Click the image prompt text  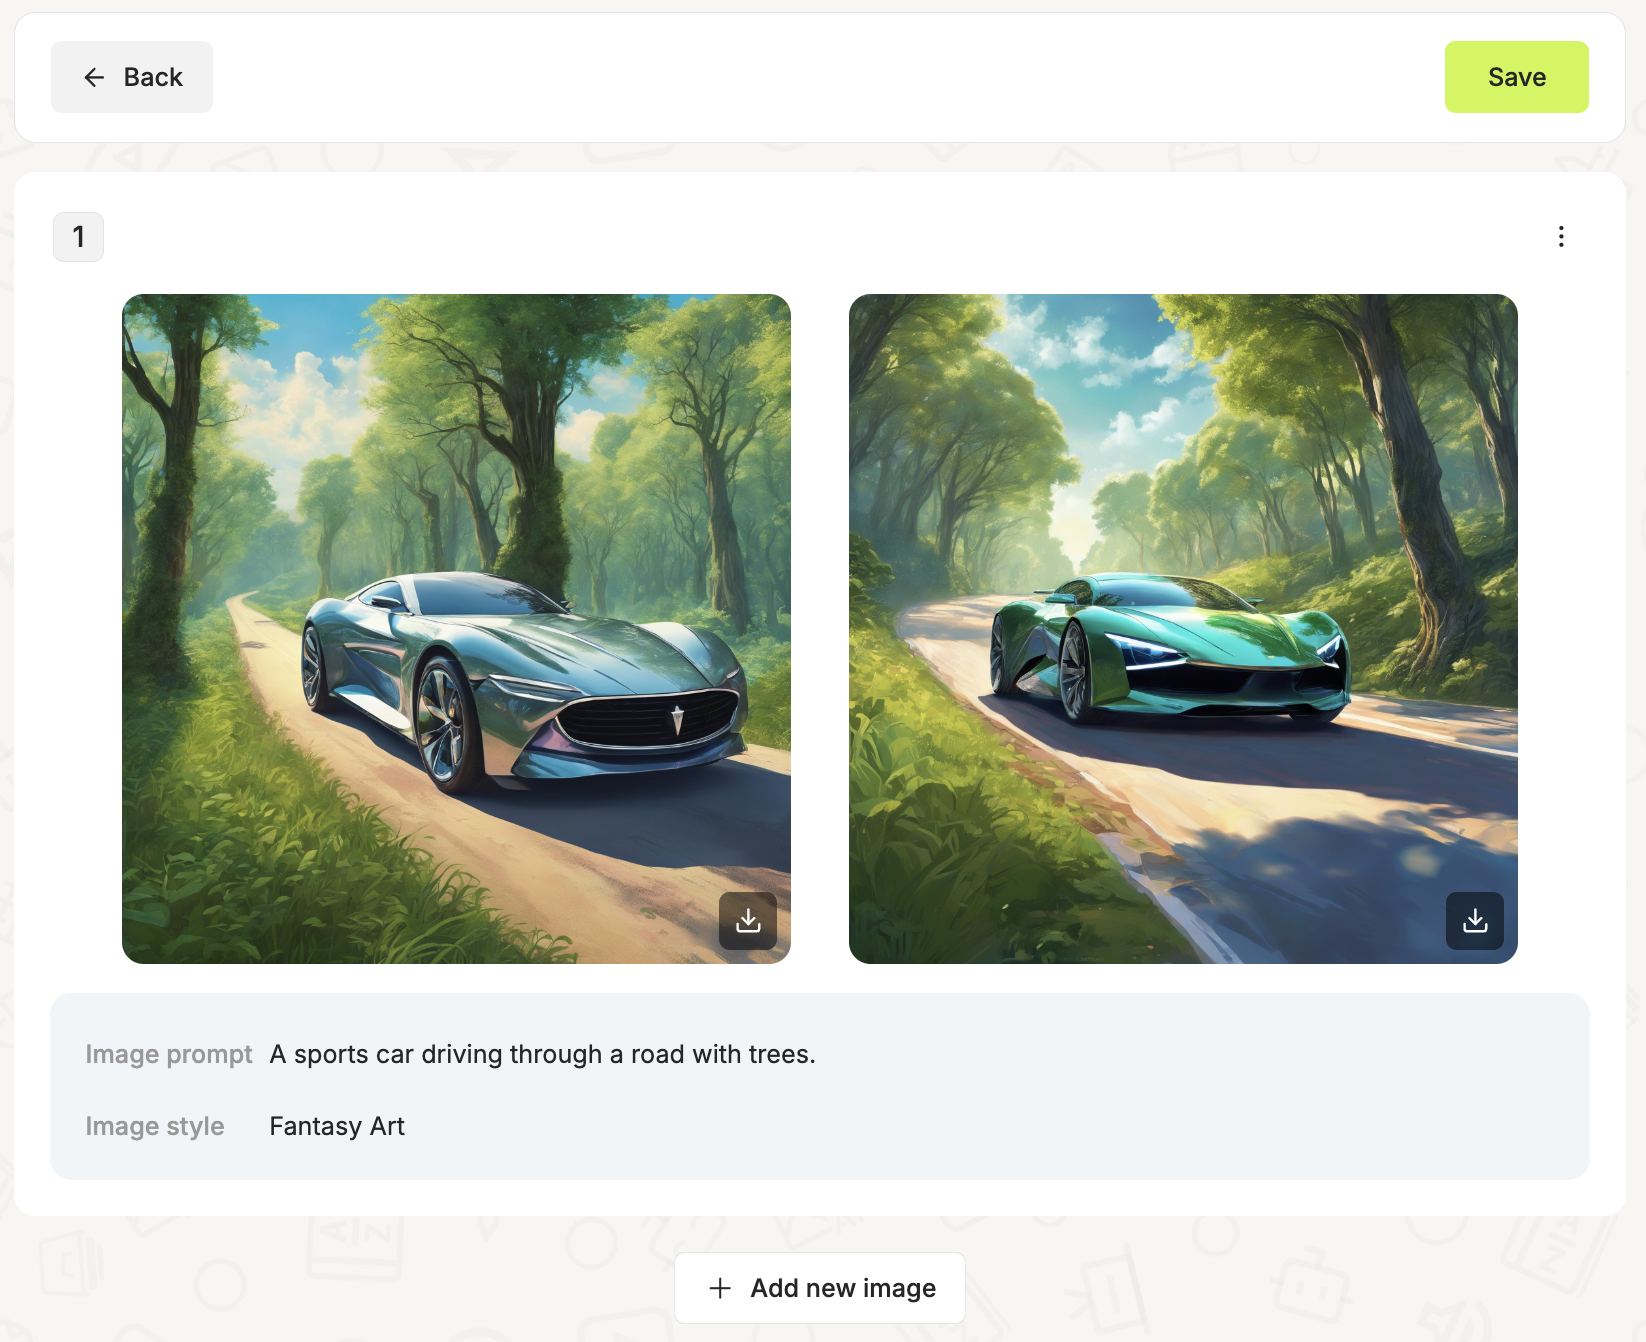coord(543,1054)
